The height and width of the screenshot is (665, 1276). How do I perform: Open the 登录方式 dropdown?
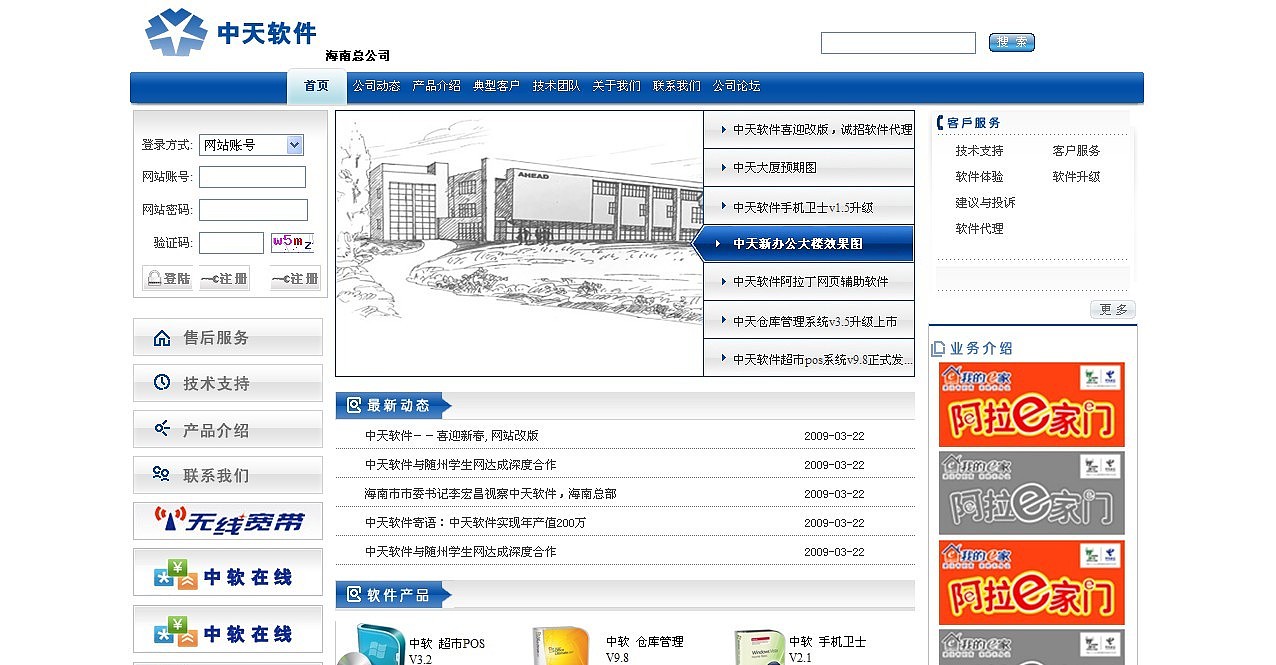[x=293, y=144]
